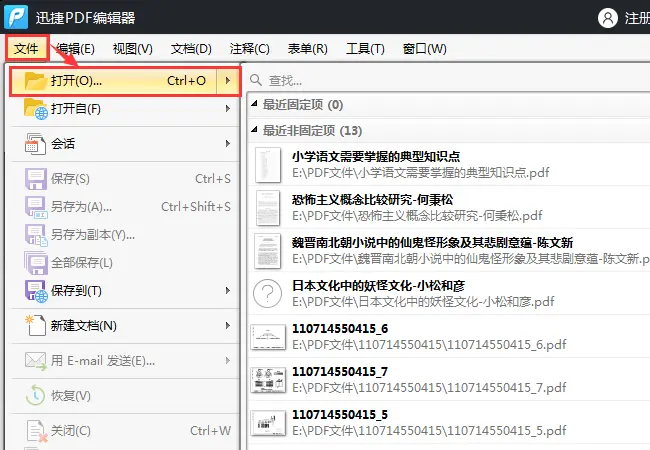The image size is (650, 450).
Task: Open thumbnail of 110714550415_7
Action: point(268,380)
